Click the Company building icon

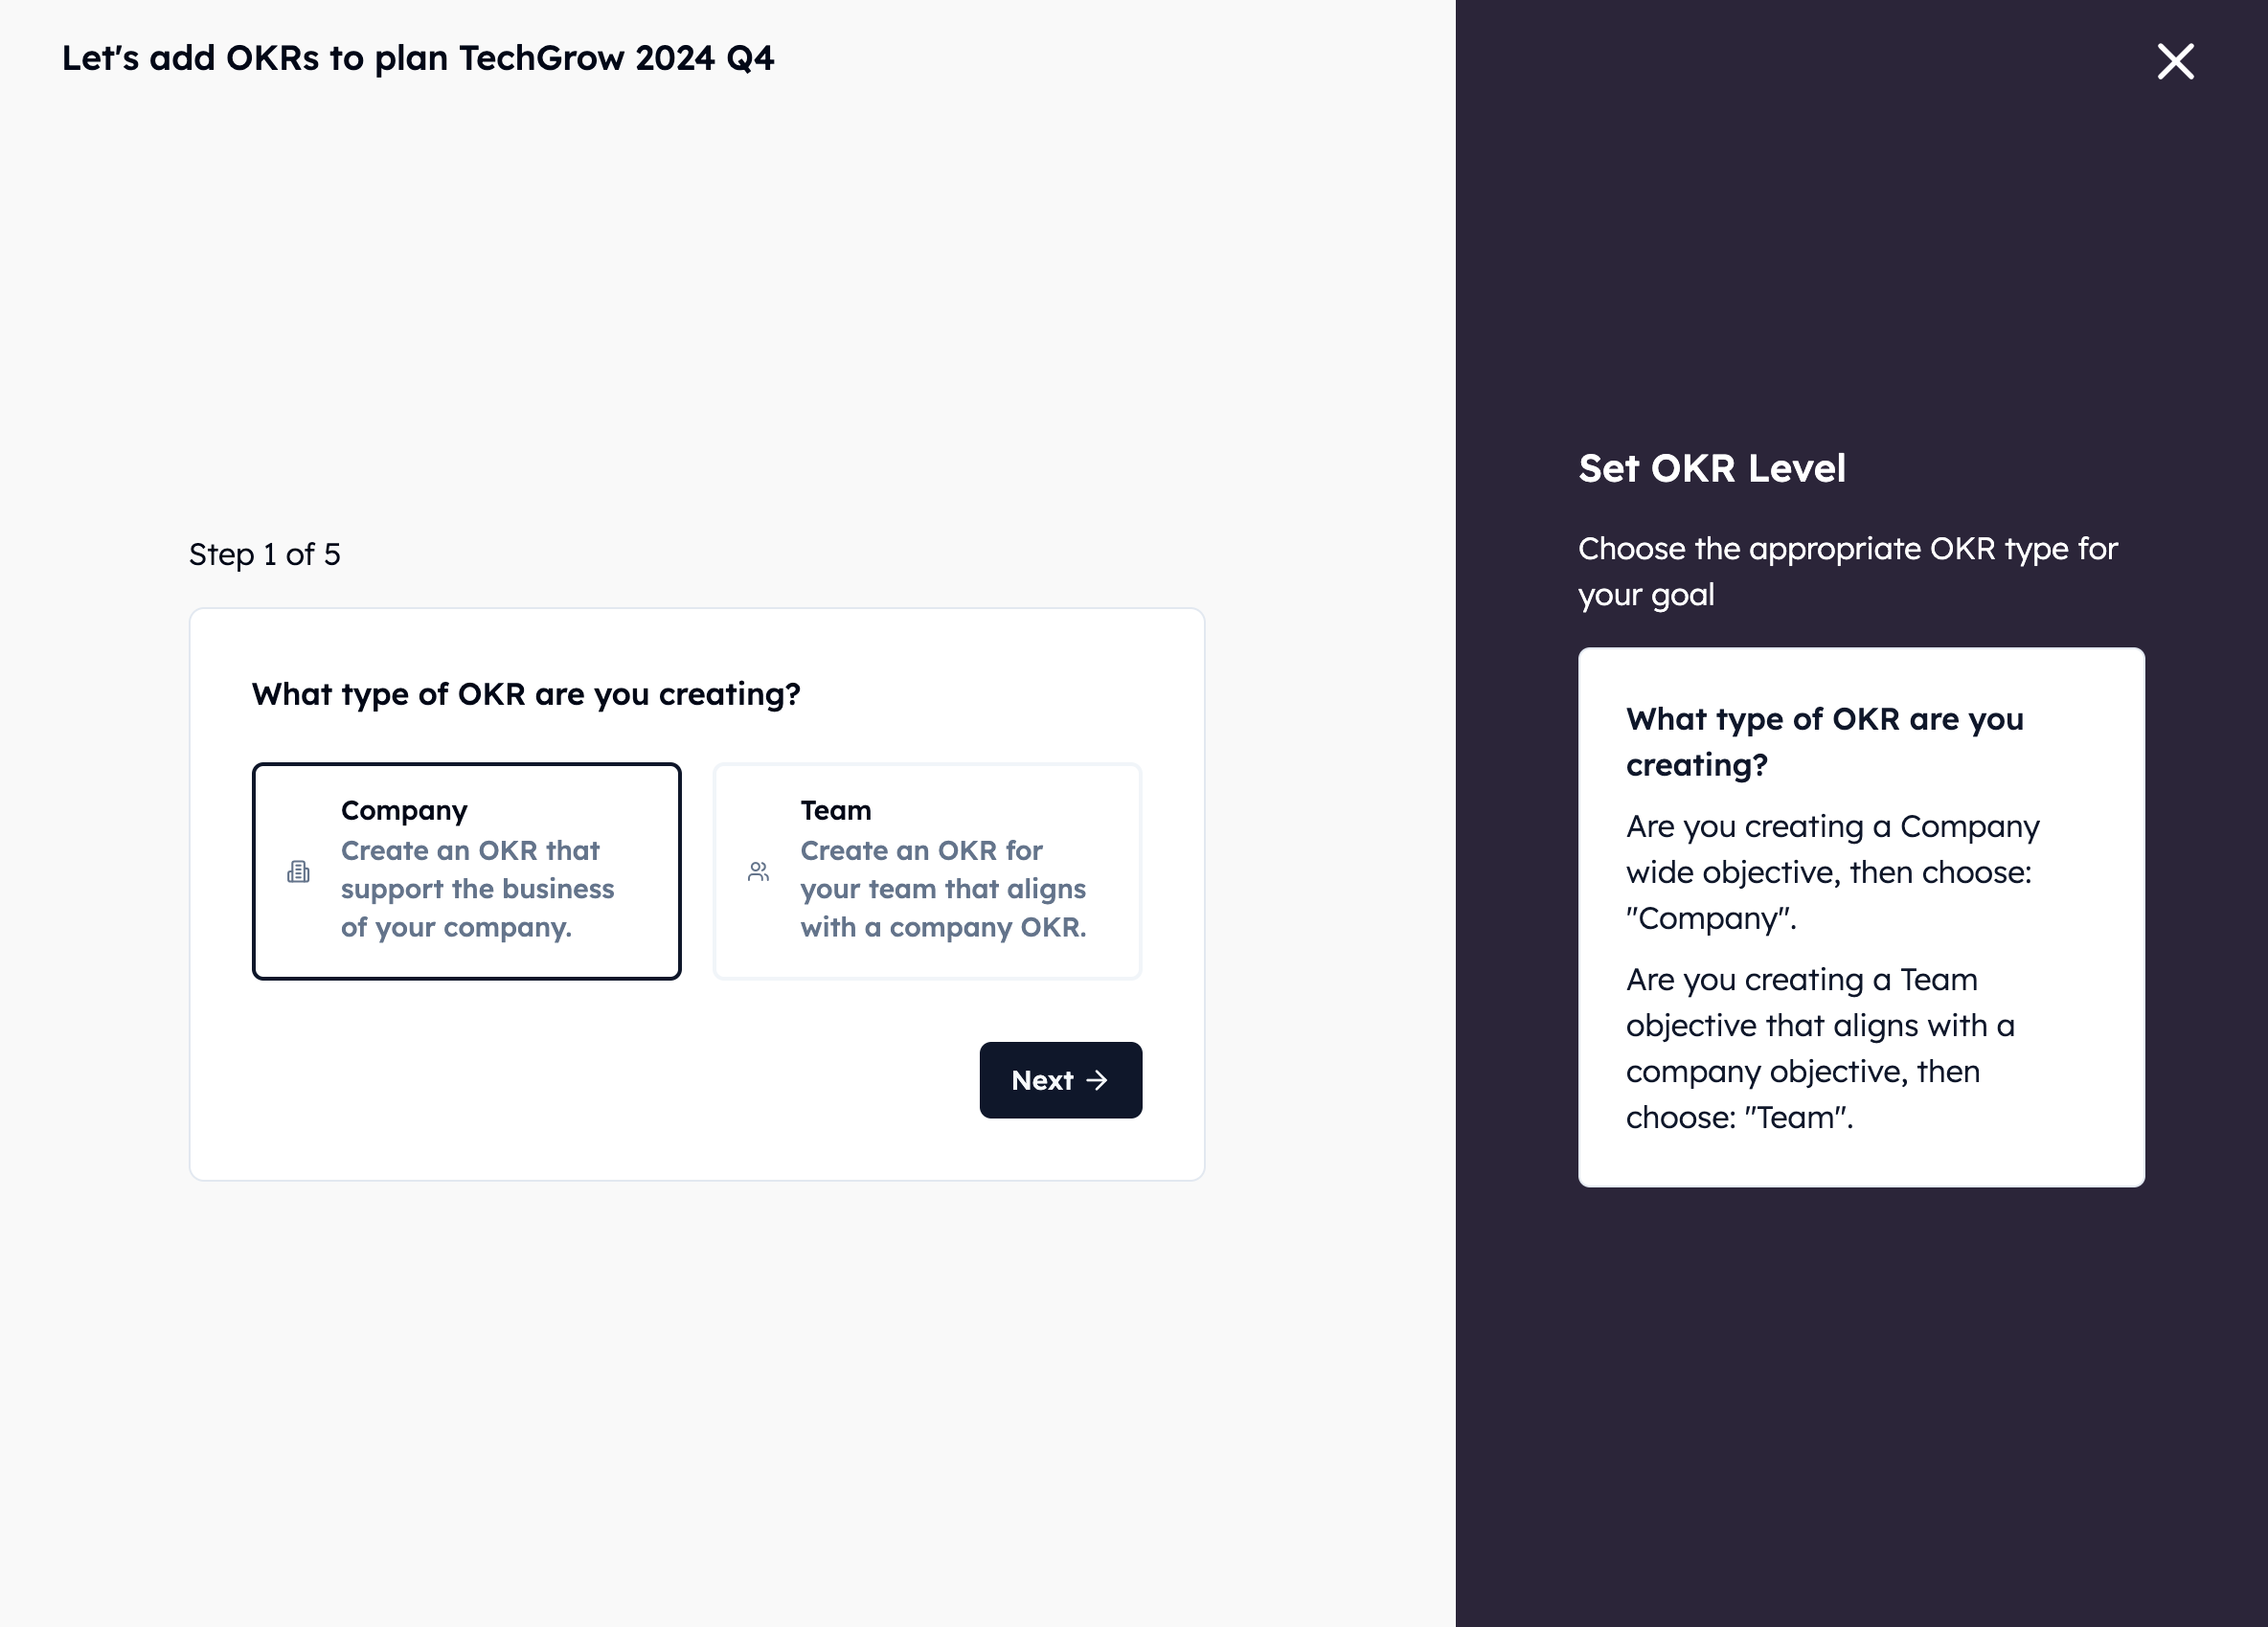(298, 872)
